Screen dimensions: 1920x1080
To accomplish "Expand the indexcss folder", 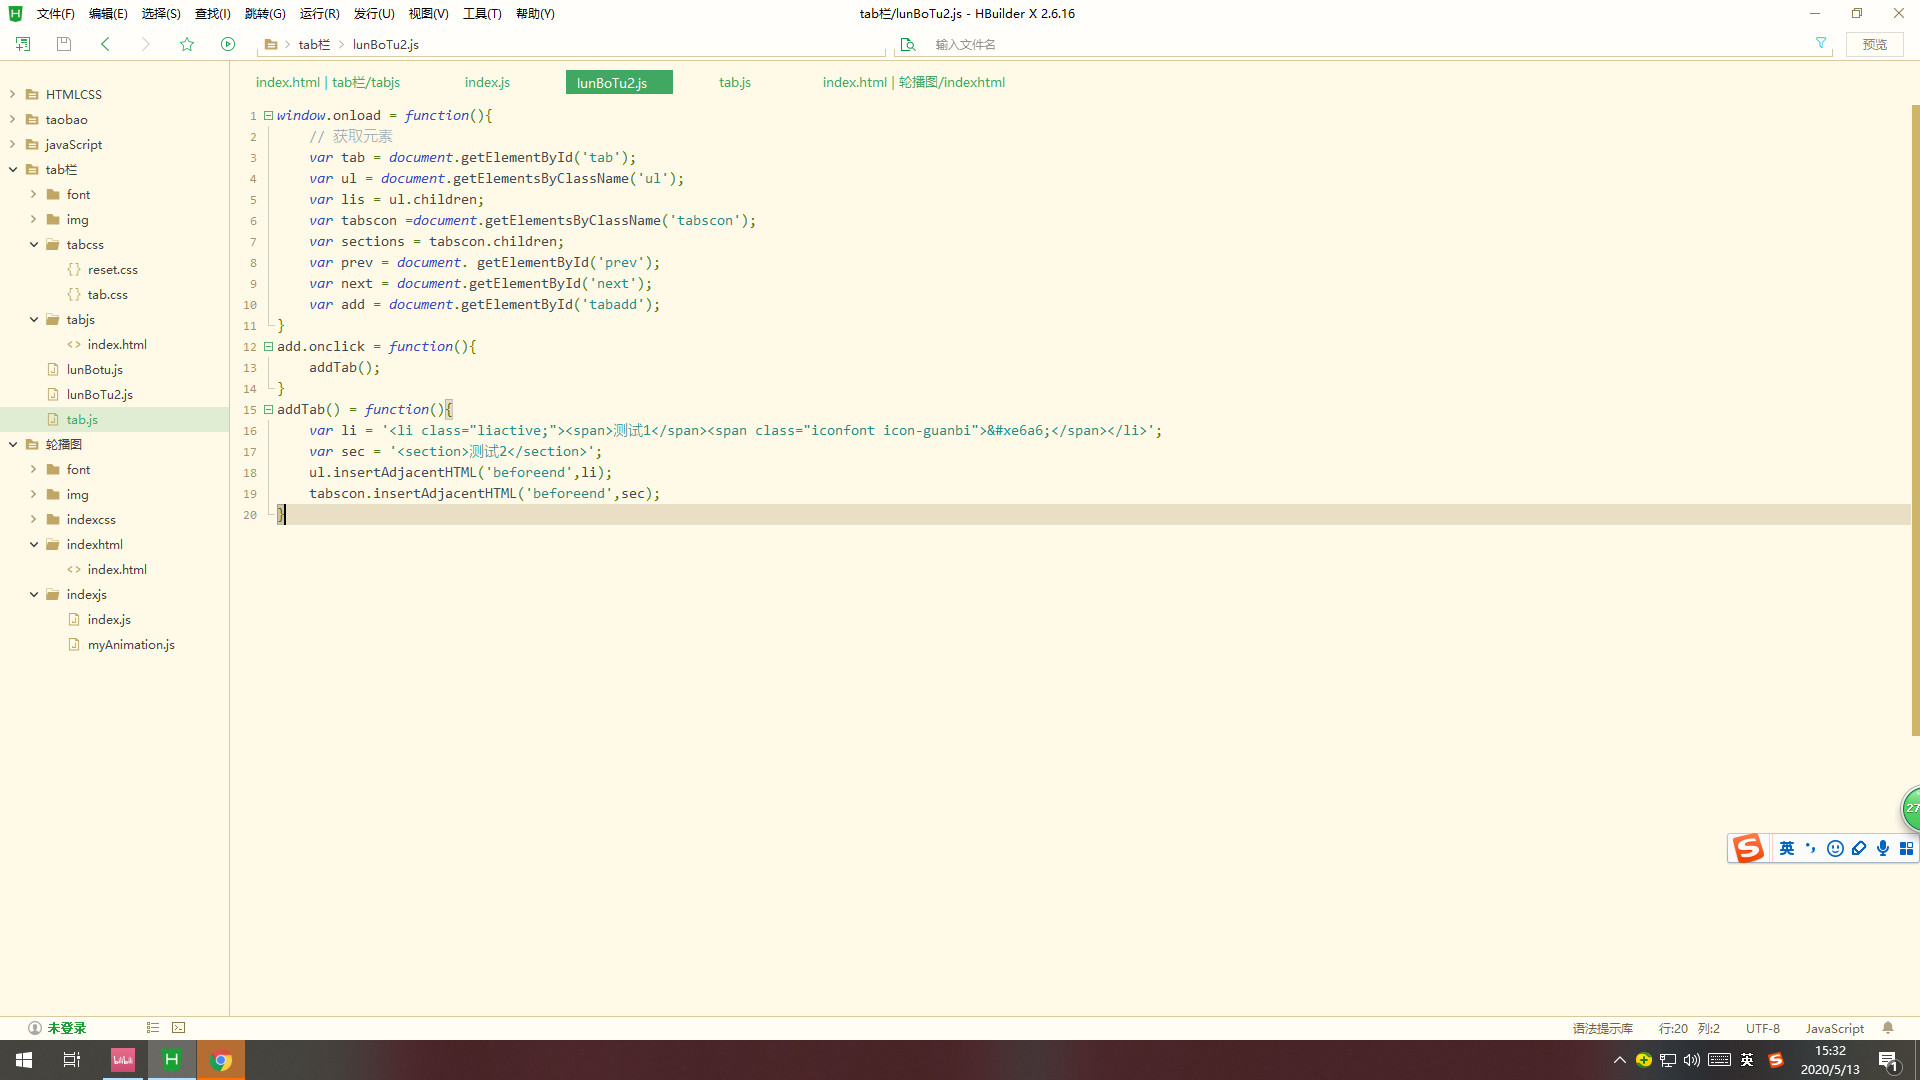I will point(34,519).
